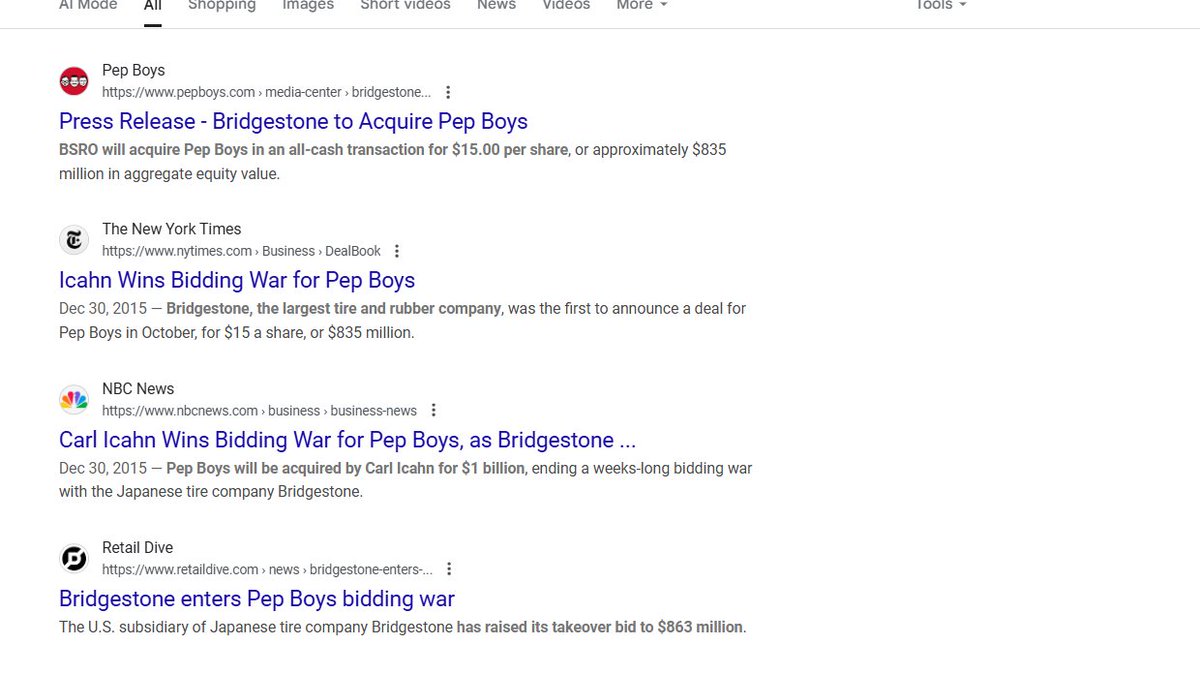
Task: Expand the More search filters dropdown
Action: click(x=641, y=6)
